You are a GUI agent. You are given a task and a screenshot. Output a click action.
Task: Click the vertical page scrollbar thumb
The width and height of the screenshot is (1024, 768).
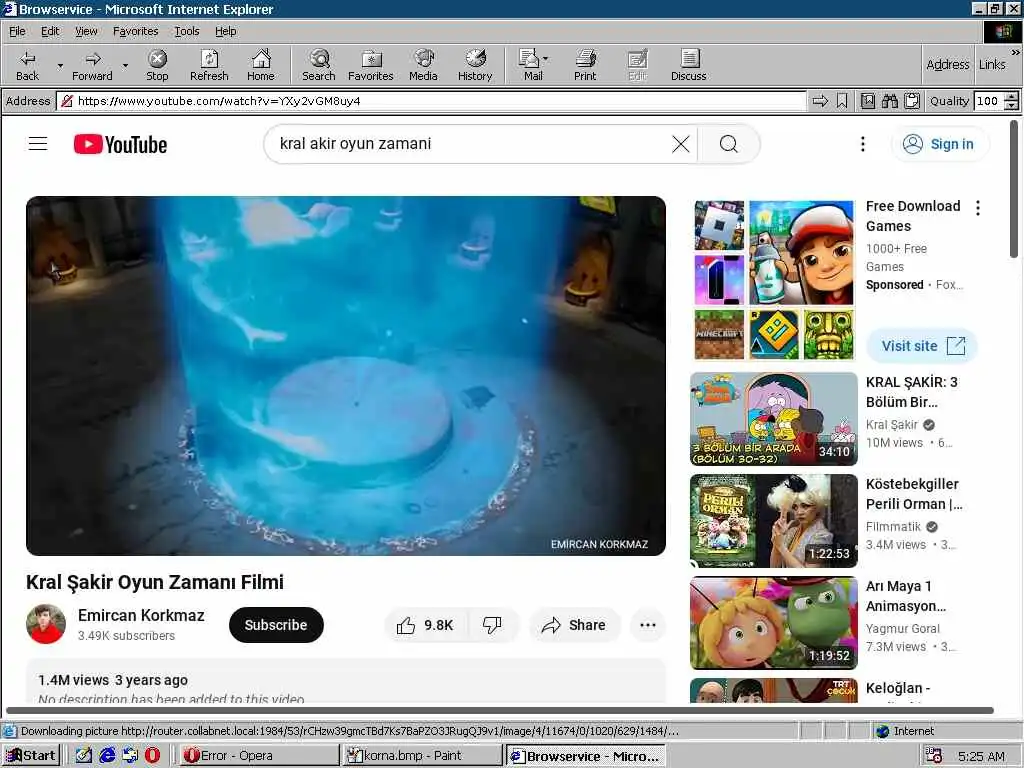1014,189
